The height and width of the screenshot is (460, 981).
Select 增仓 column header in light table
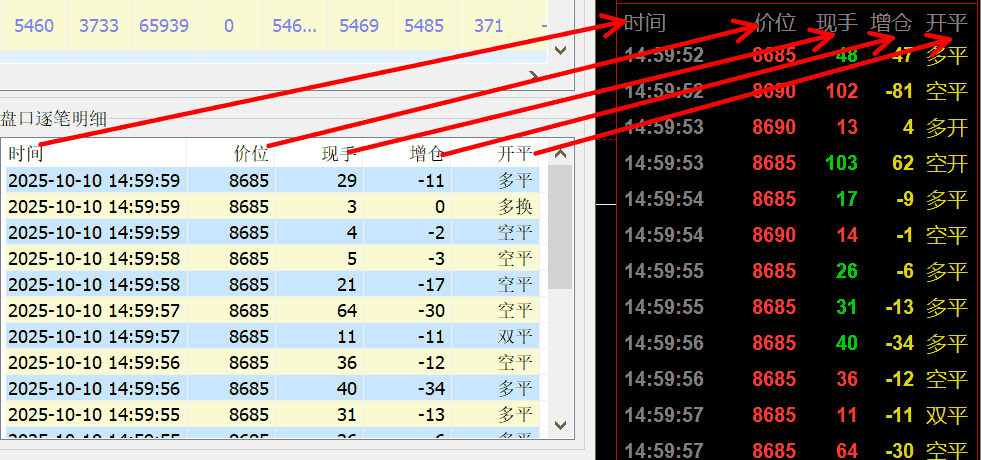pos(427,154)
